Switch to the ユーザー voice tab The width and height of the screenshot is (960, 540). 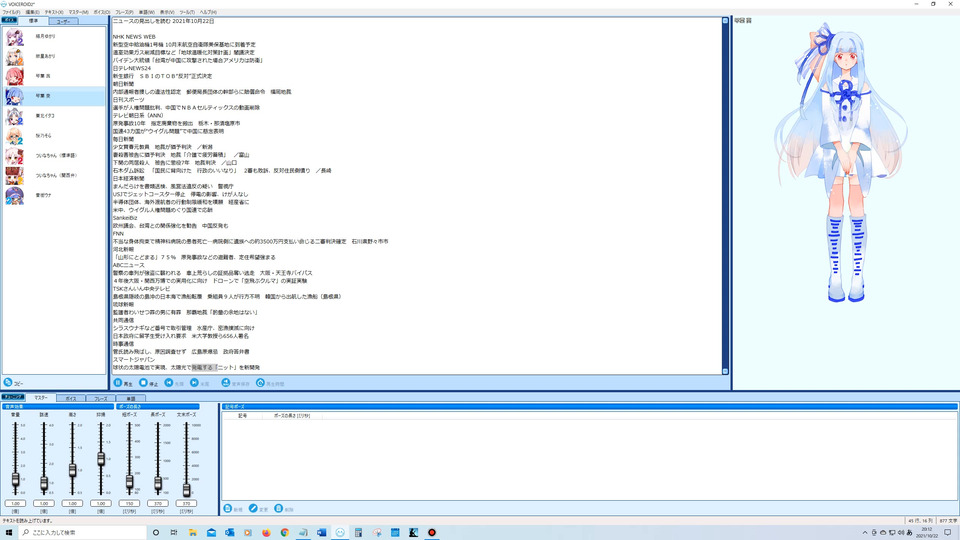[63, 21]
